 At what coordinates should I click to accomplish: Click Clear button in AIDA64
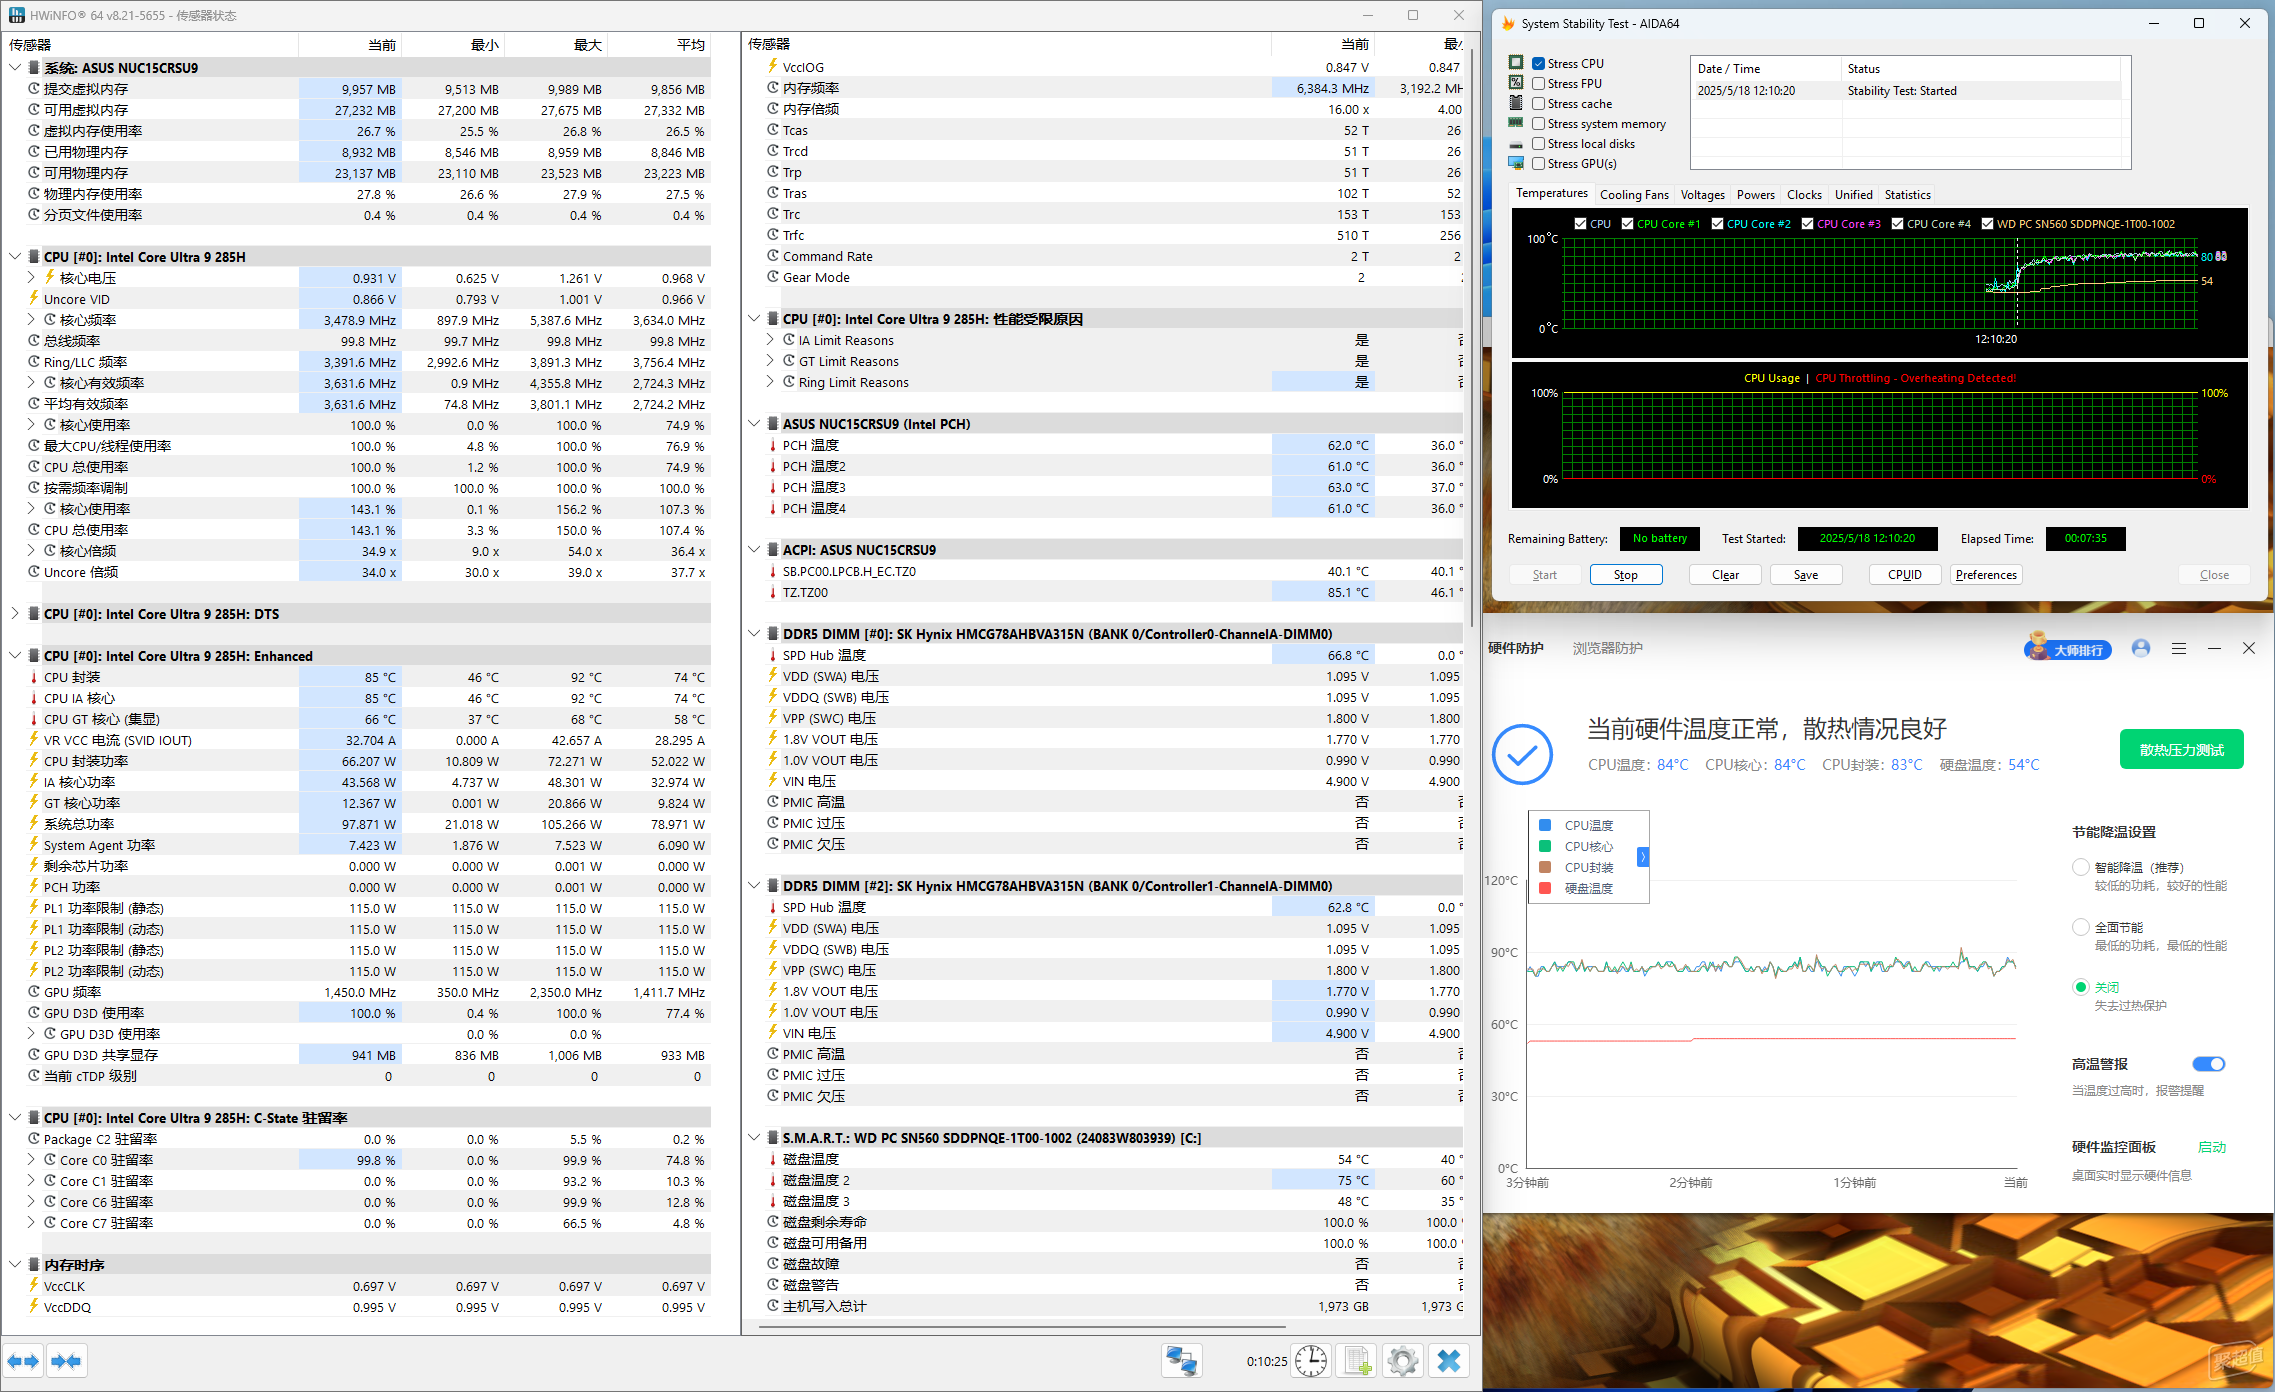click(1725, 575)
